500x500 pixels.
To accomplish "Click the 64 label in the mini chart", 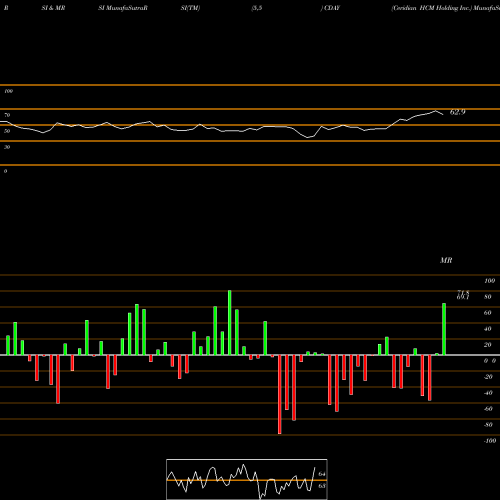I will 322,474.
